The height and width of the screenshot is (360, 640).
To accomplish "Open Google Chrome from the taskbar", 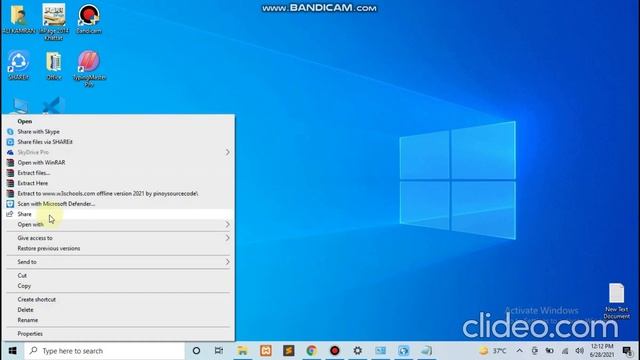I will (311, 351).
